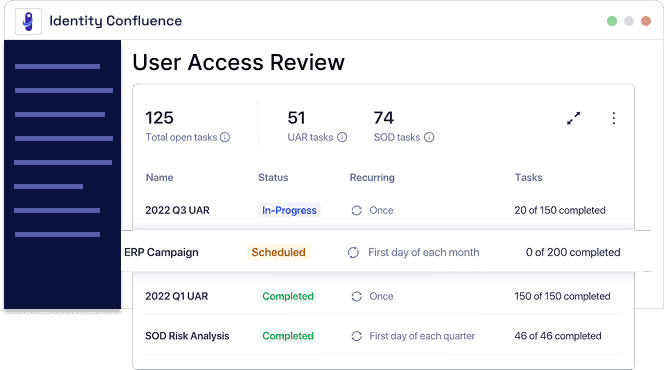The width and height of the screenshot is (664, 370).
Task: Select the In-Progress status badge
Action: pyautogui.click(x=289, y=210)
